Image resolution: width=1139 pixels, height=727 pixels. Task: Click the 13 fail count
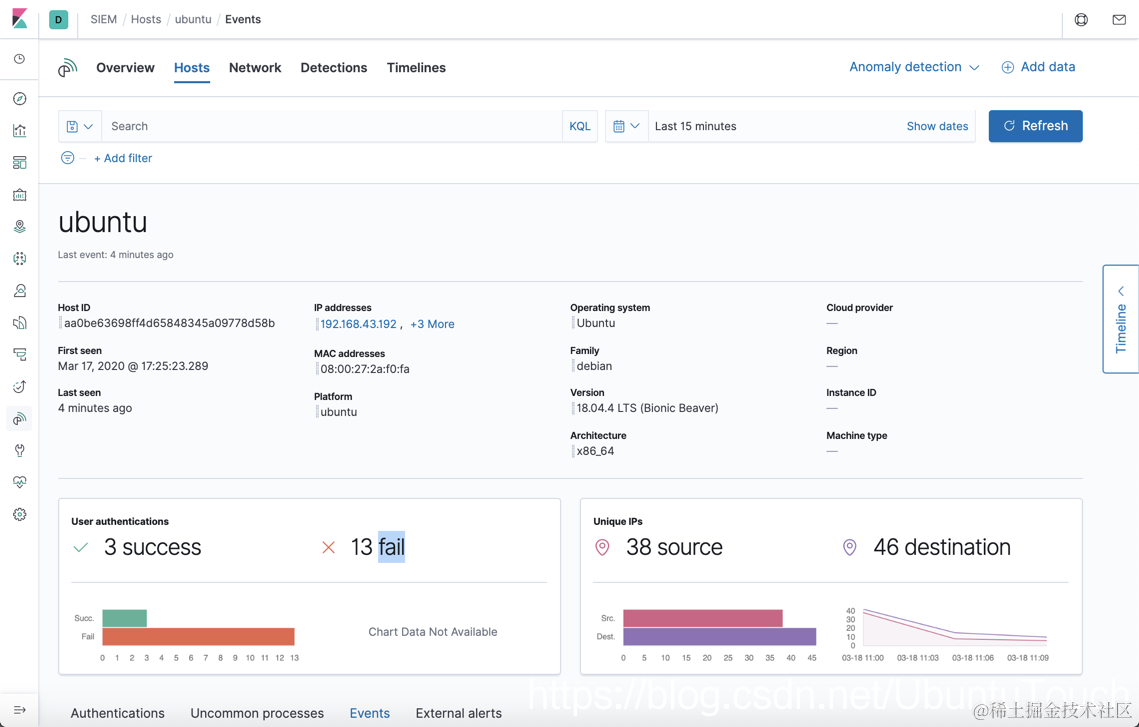click(378, 547)
